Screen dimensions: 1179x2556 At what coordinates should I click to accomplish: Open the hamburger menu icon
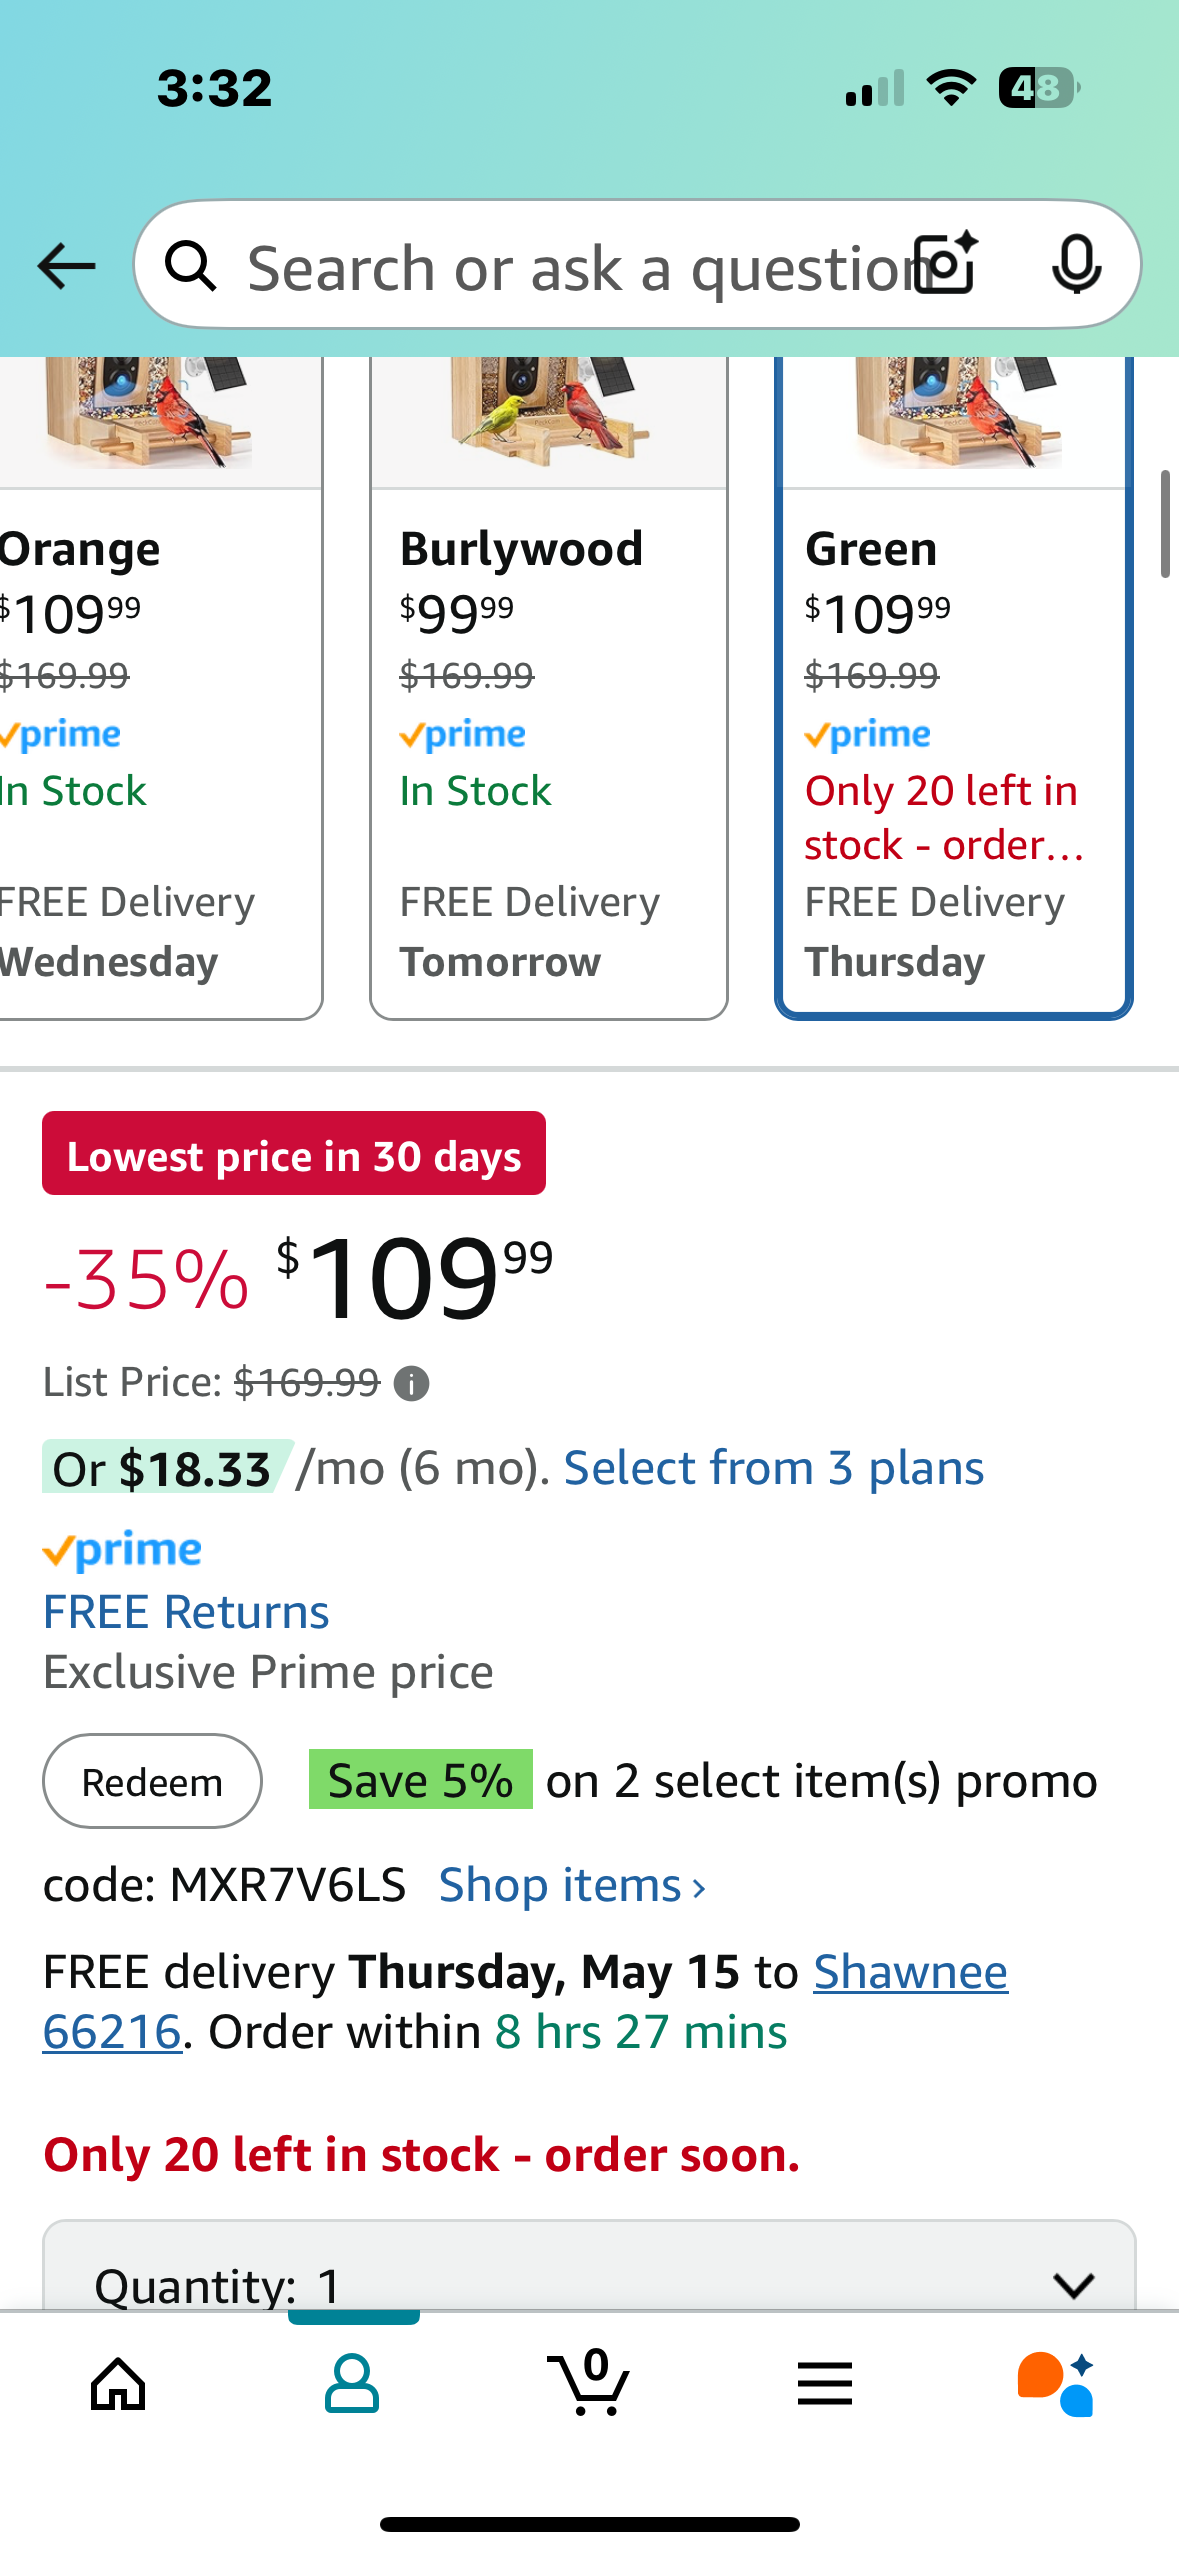click(x=825, y=2384)
